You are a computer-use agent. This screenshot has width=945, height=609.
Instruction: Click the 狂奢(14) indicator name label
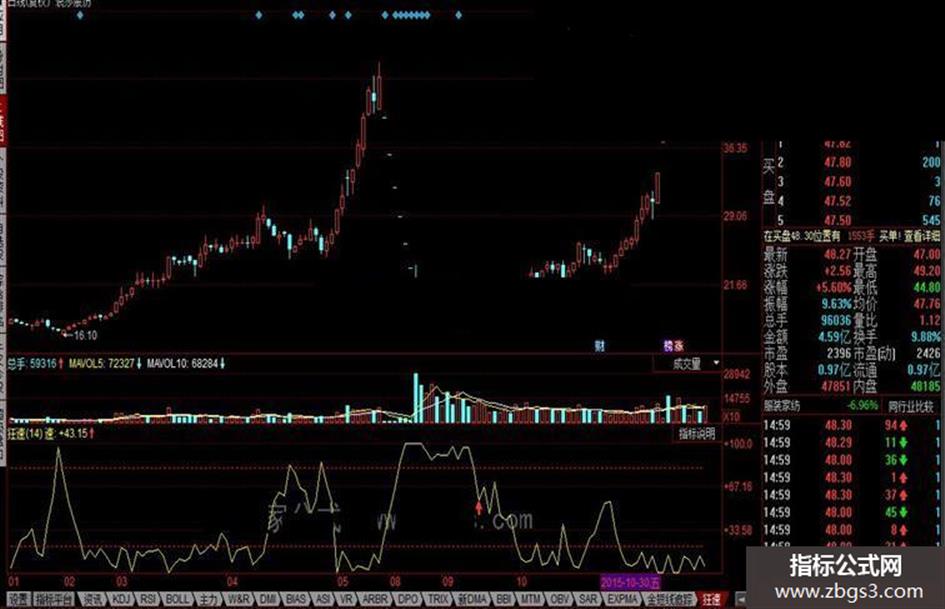pyautogui.click(x=24, y=434)
